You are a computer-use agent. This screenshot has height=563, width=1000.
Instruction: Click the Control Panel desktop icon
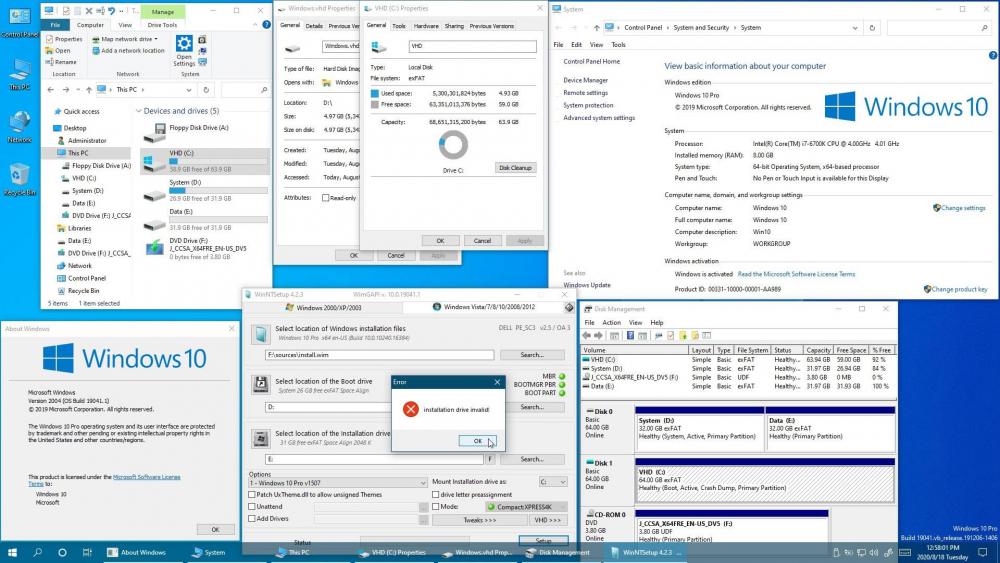click(19, 20)
